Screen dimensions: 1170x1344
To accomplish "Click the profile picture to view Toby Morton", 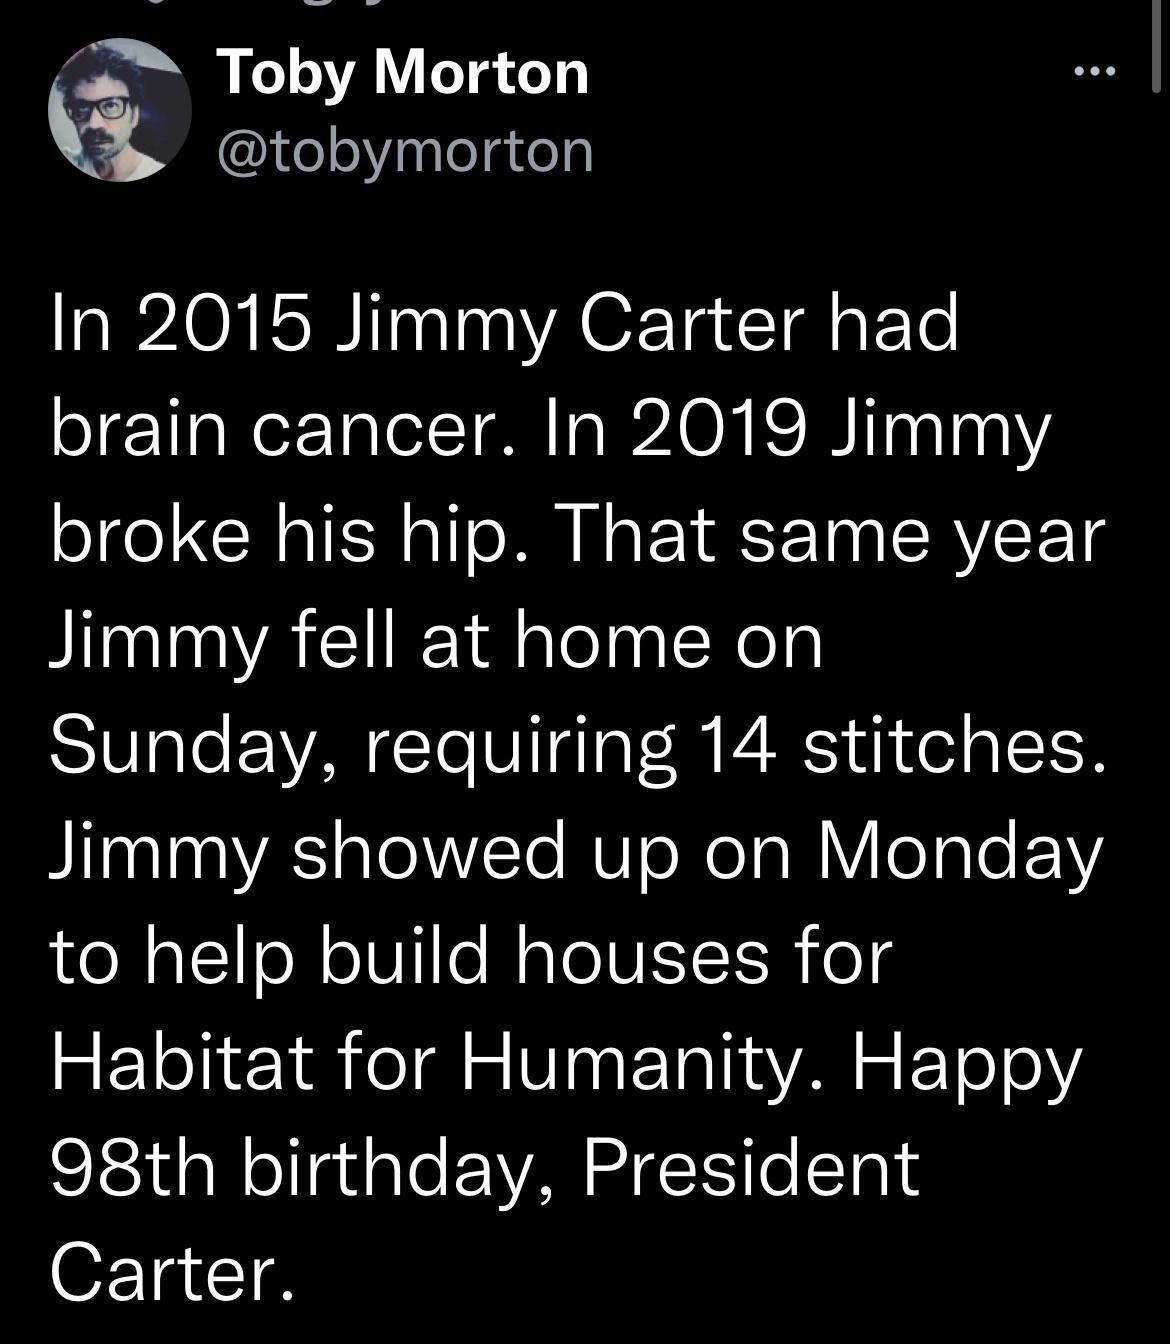I will (119, 110).
